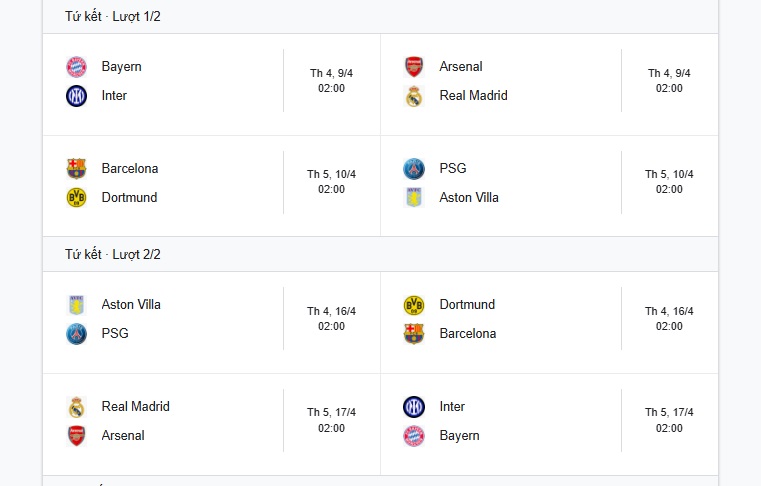Click the Th 4, 16/4 time for Aston Villa vs PSG

coord(331,318)
